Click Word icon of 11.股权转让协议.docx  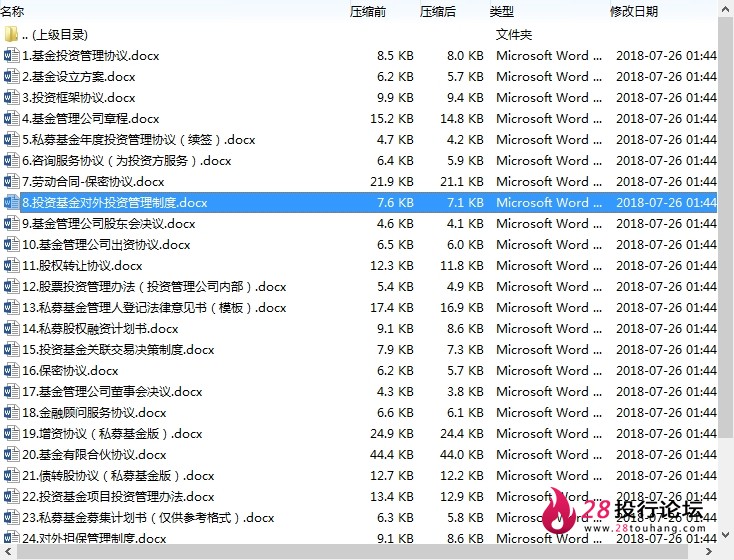[x=11, y=265]
